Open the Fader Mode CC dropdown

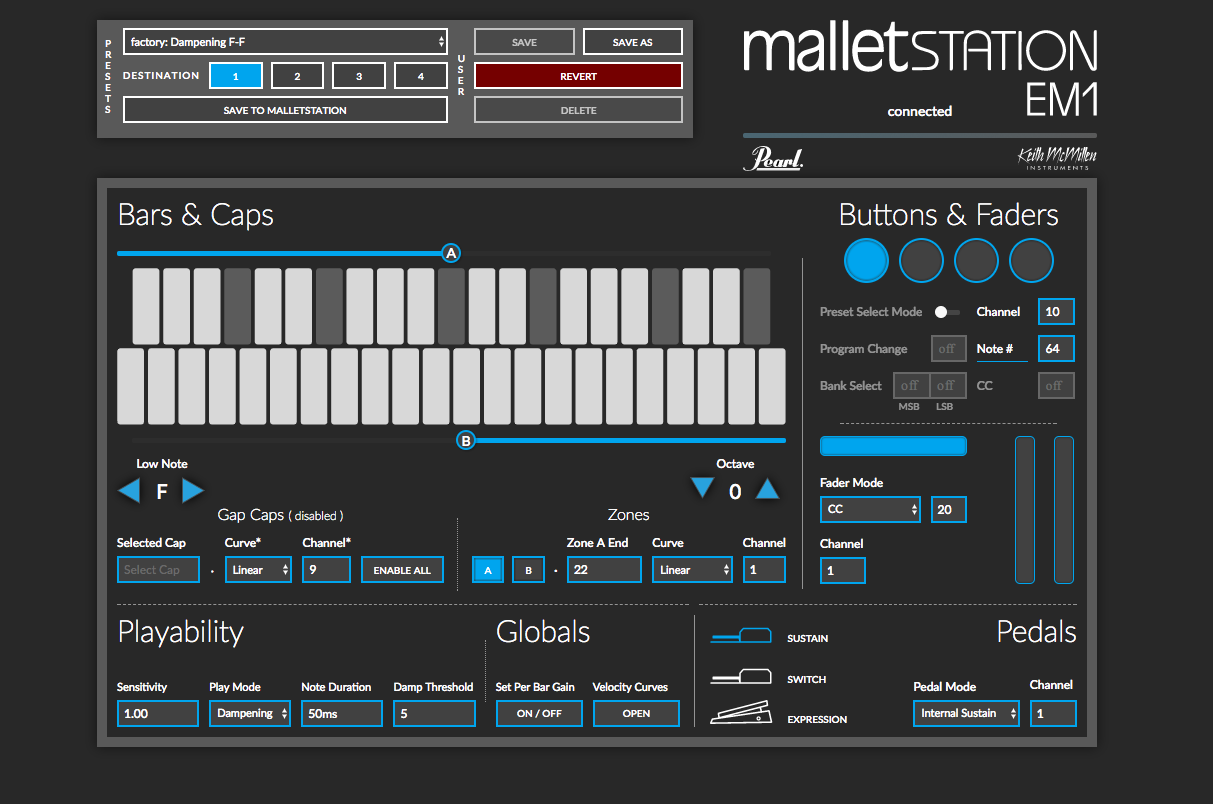(870, 509)
